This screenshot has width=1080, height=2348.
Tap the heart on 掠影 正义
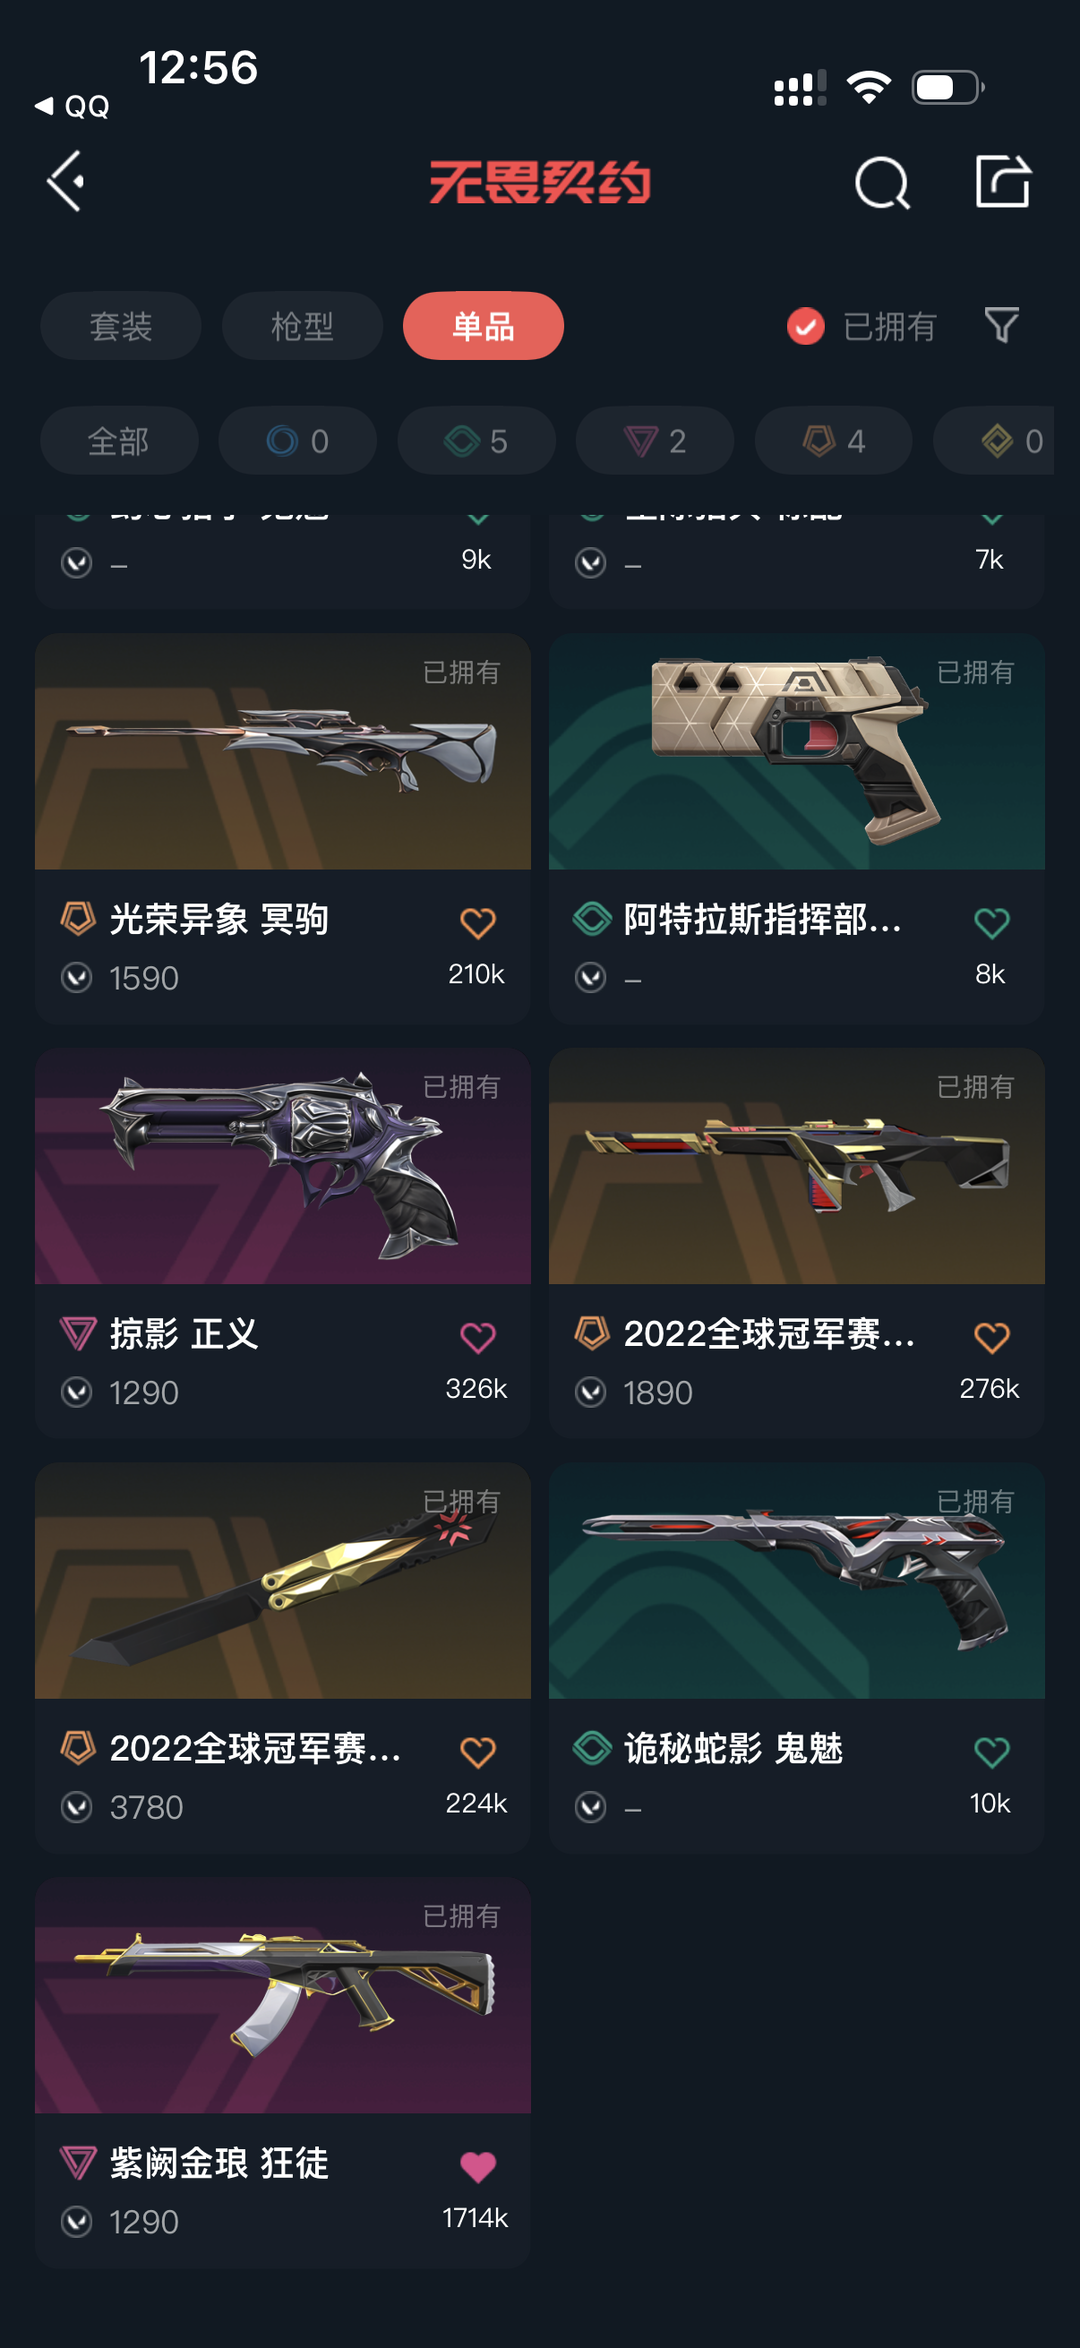pyautogui.click(x=477, y=1337)
